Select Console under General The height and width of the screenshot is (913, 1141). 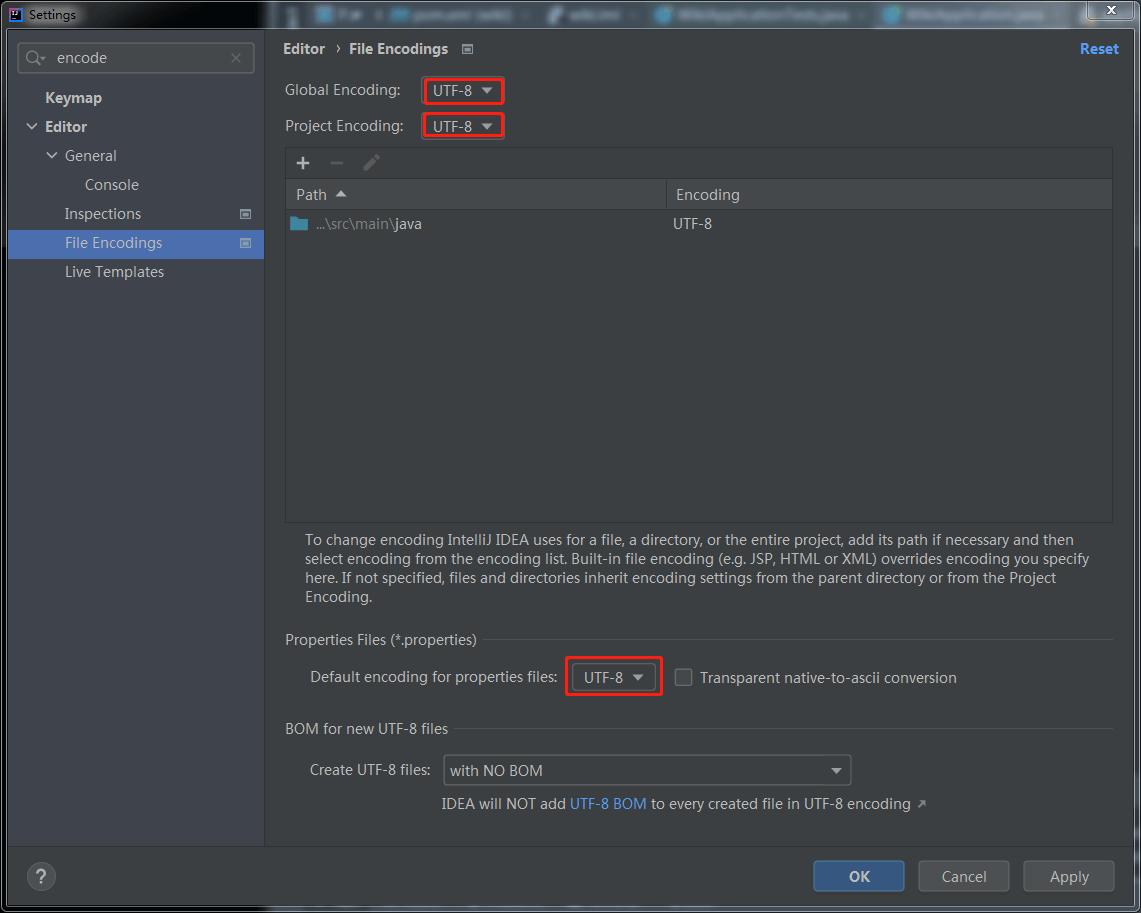(111, 185)
